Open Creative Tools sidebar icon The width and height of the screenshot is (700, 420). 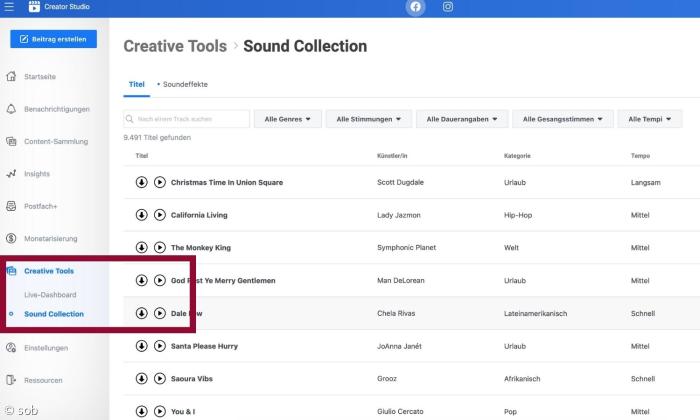(12, 270)
